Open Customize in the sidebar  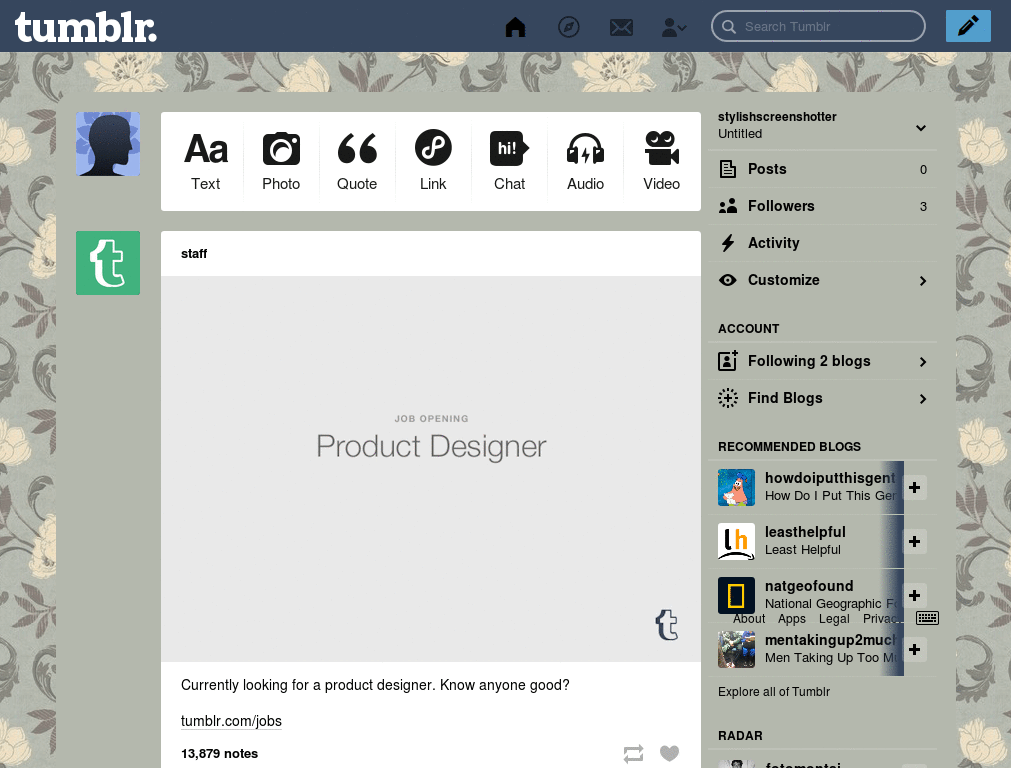click(823, 280)
